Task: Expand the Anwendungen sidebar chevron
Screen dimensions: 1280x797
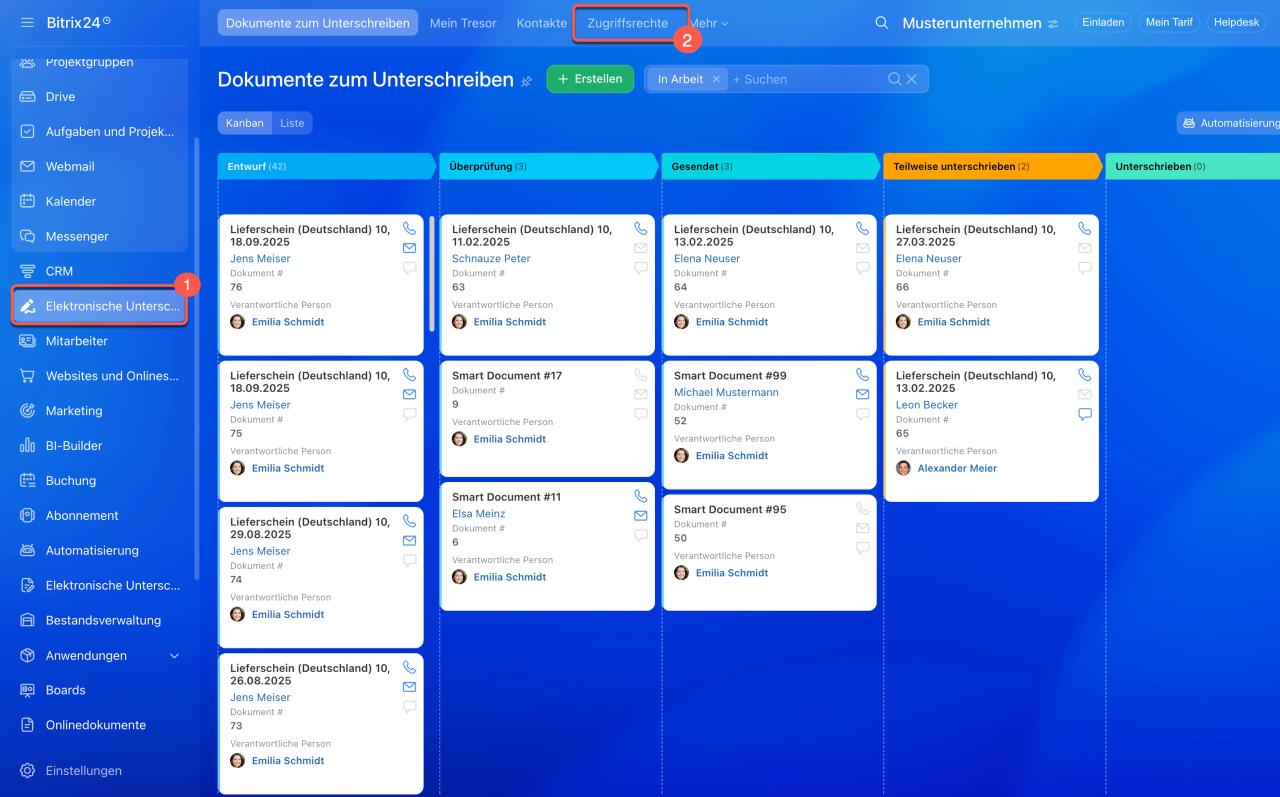Action: point(174,656)
